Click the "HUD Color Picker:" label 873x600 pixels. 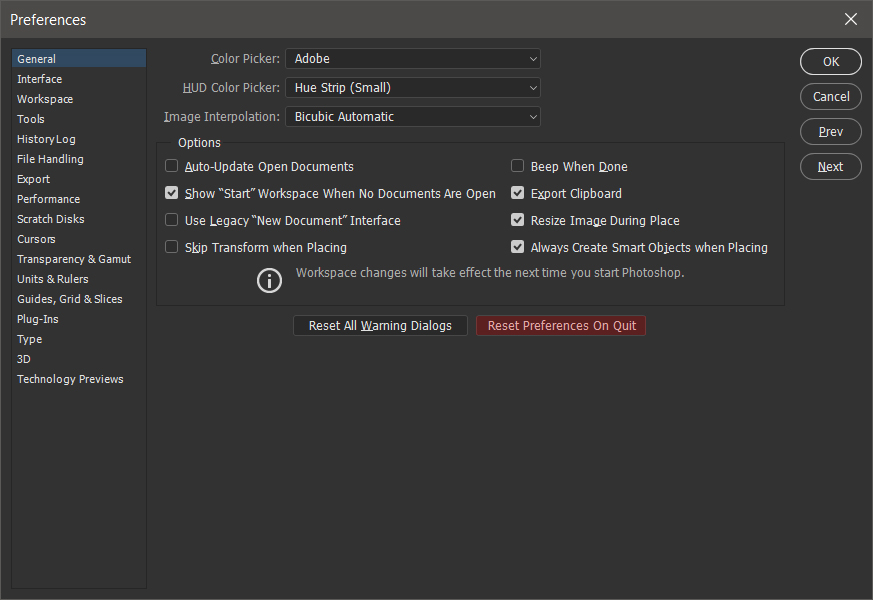(231, 88)
